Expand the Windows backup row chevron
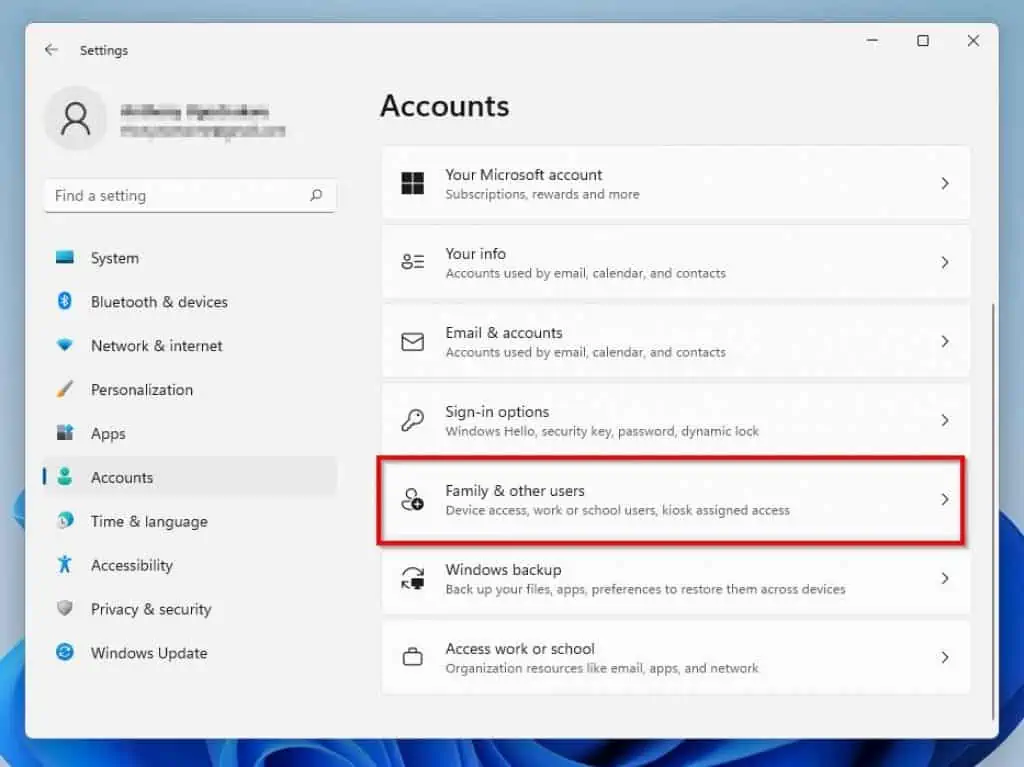Image resolution: width=1024 pixels, height=767 pixels. point(945,578)
